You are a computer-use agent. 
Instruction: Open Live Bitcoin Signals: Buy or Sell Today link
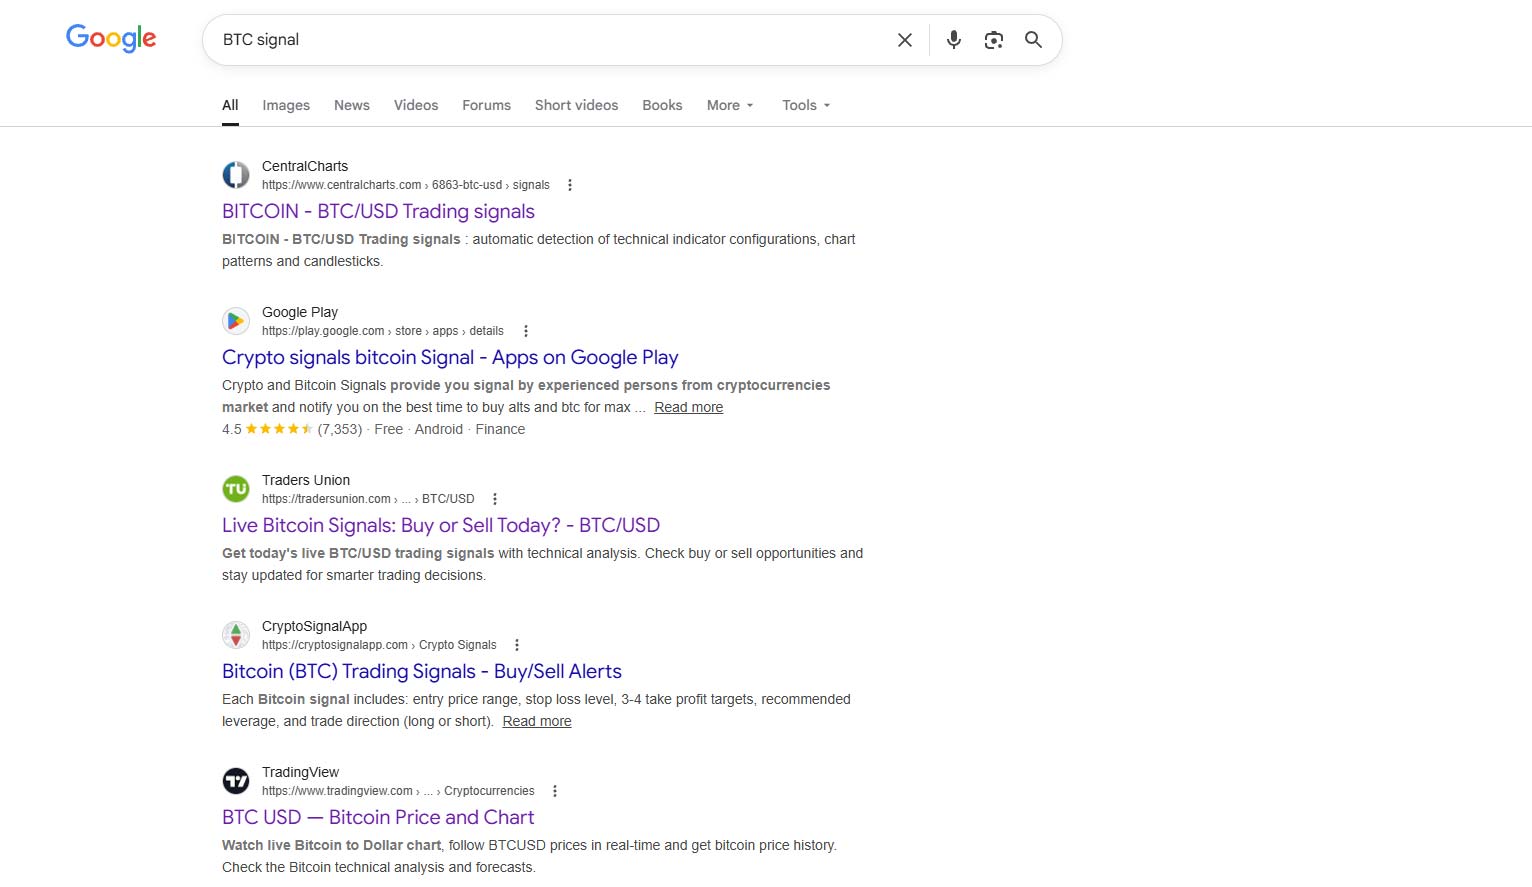441,525
